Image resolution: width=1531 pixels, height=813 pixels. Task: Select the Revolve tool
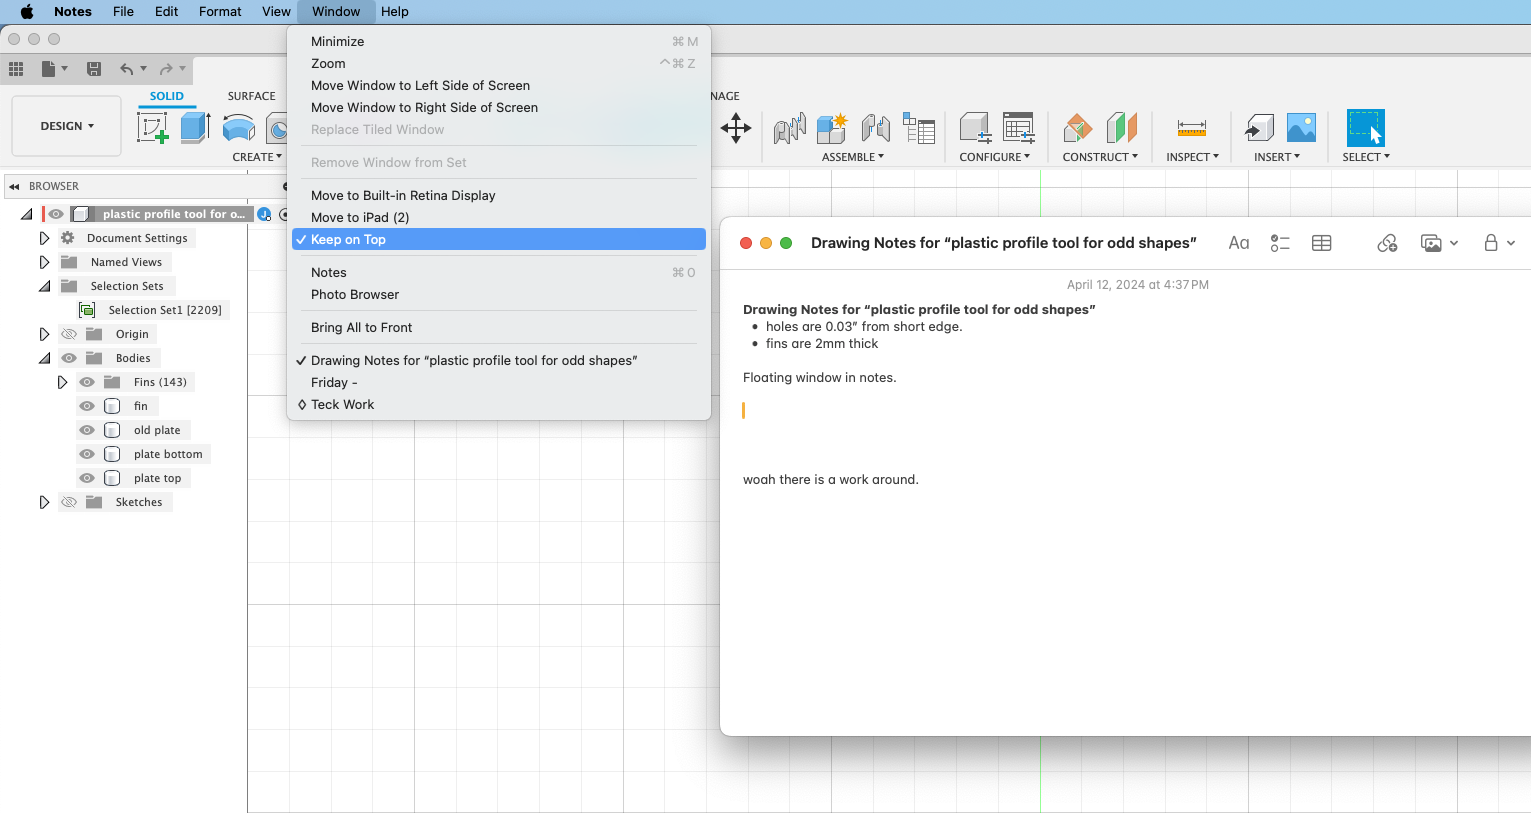coord(238,128)
